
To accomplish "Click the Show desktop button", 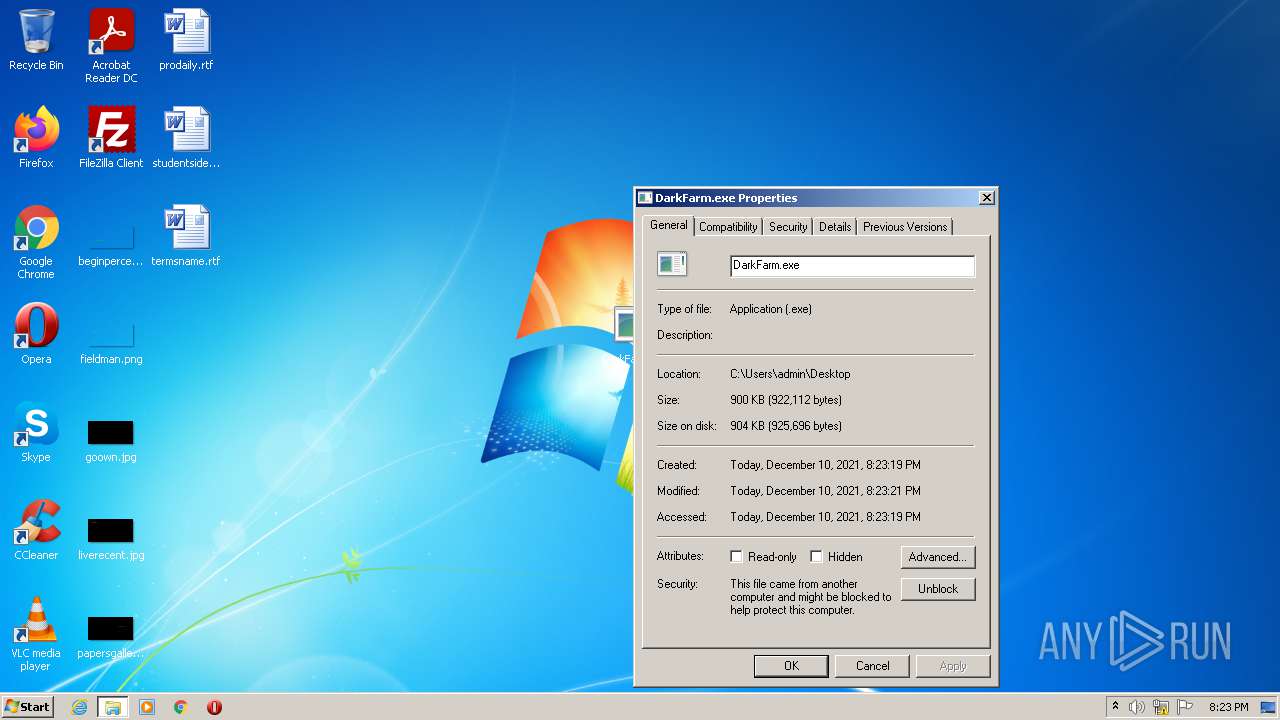I will 1268,707.
